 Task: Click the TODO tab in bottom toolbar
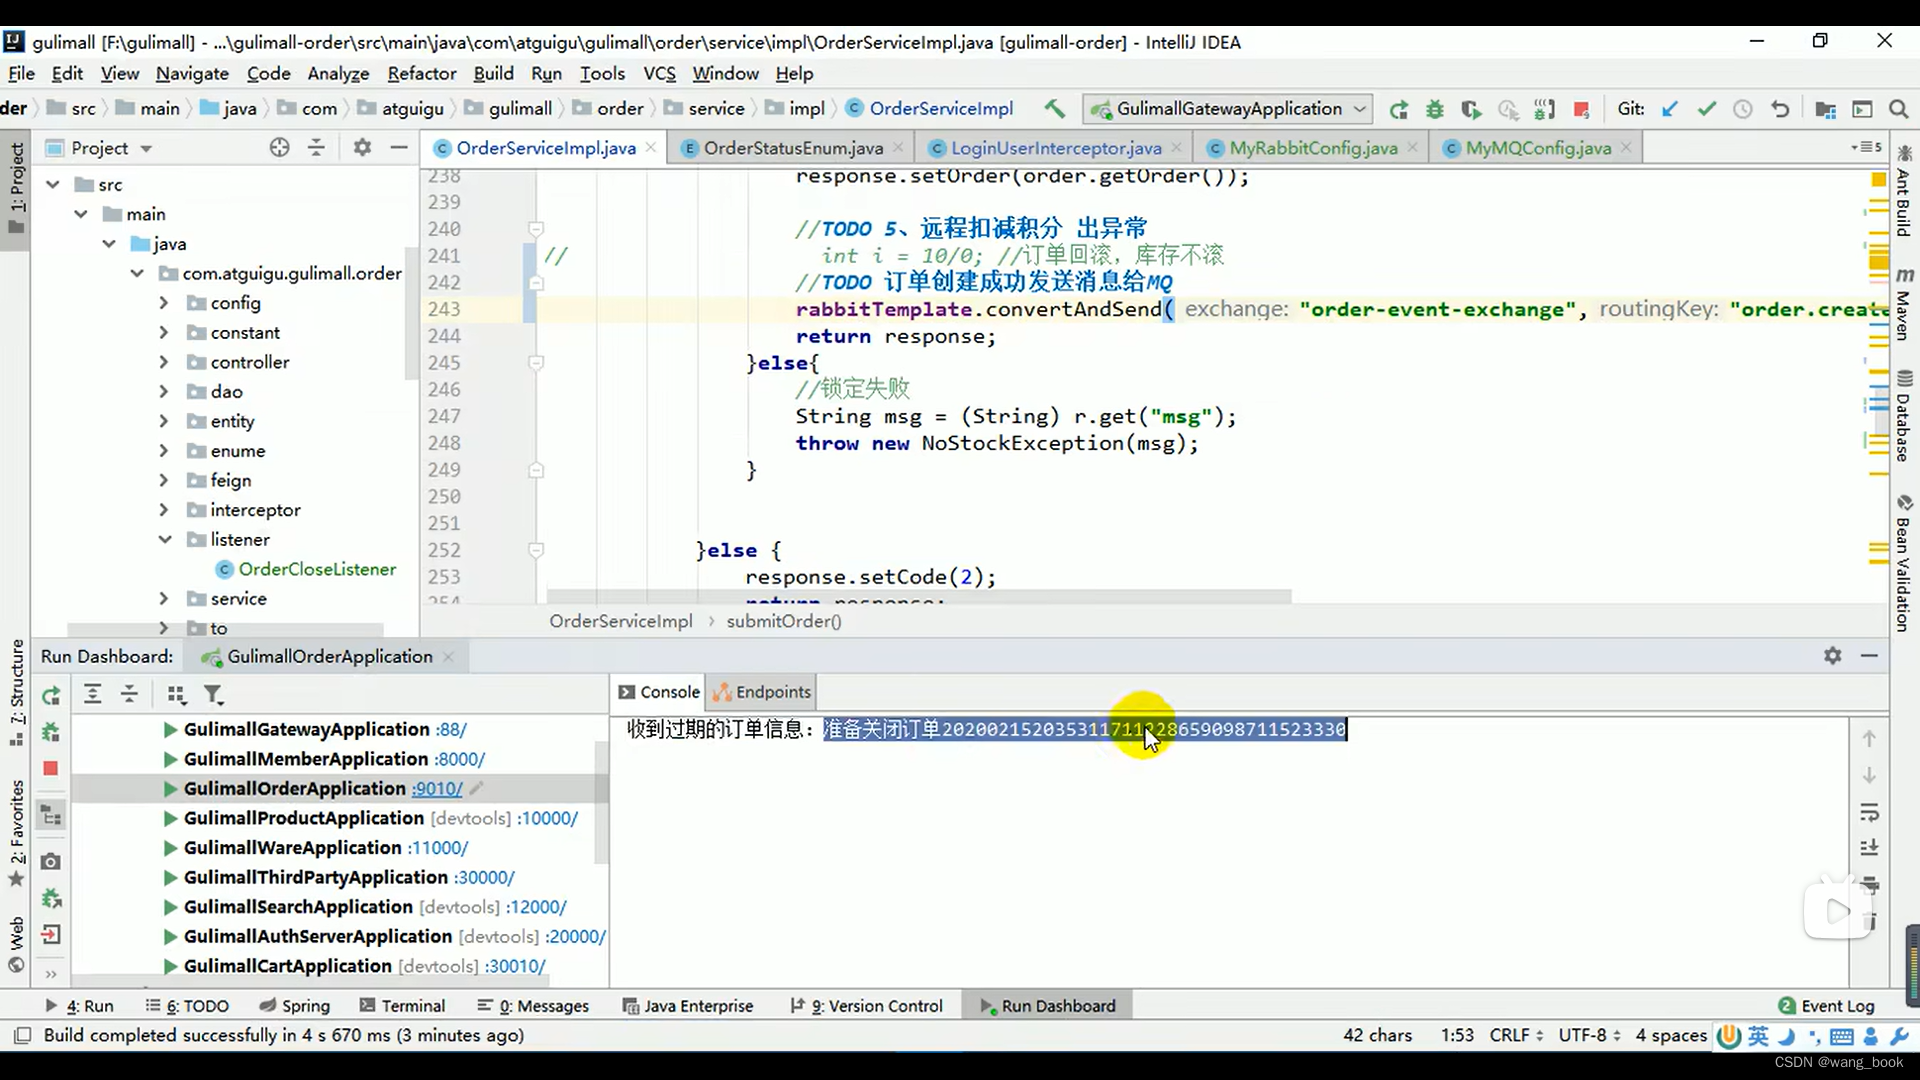click(x=195, y=1005)
